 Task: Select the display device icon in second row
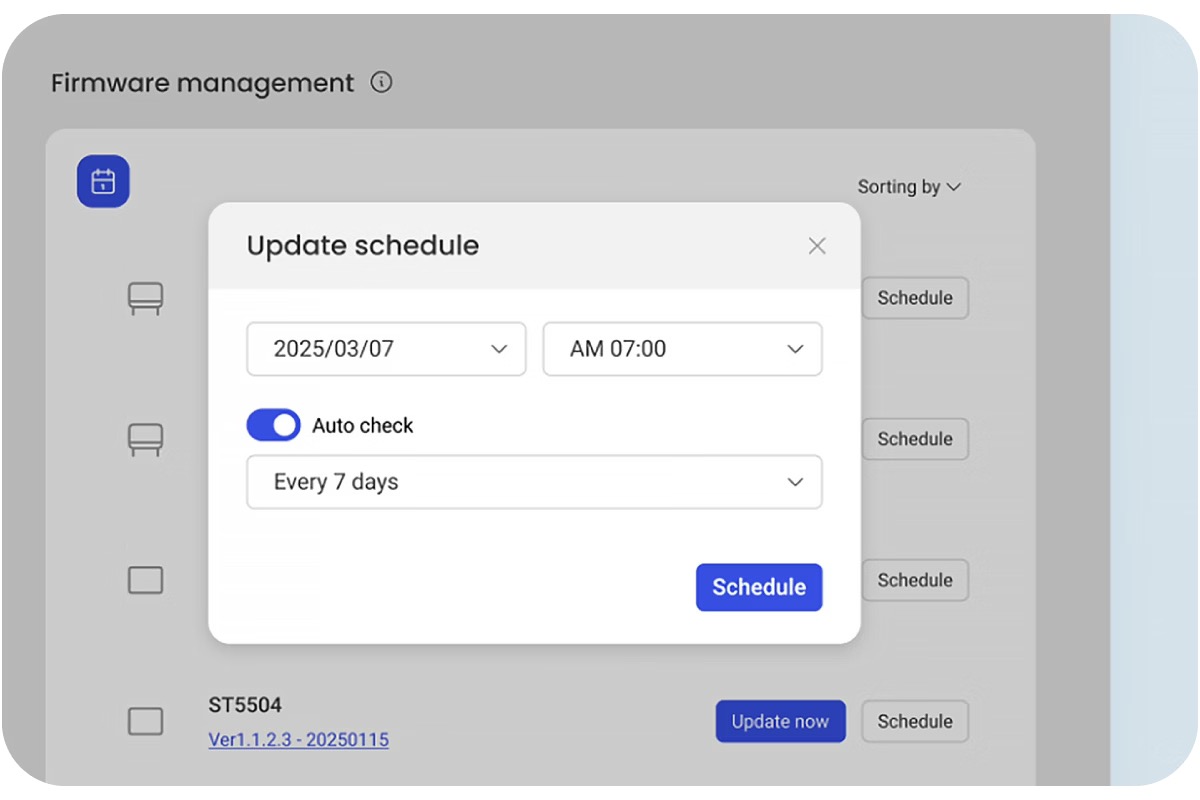pyautogui.click(x=146, y=439)
